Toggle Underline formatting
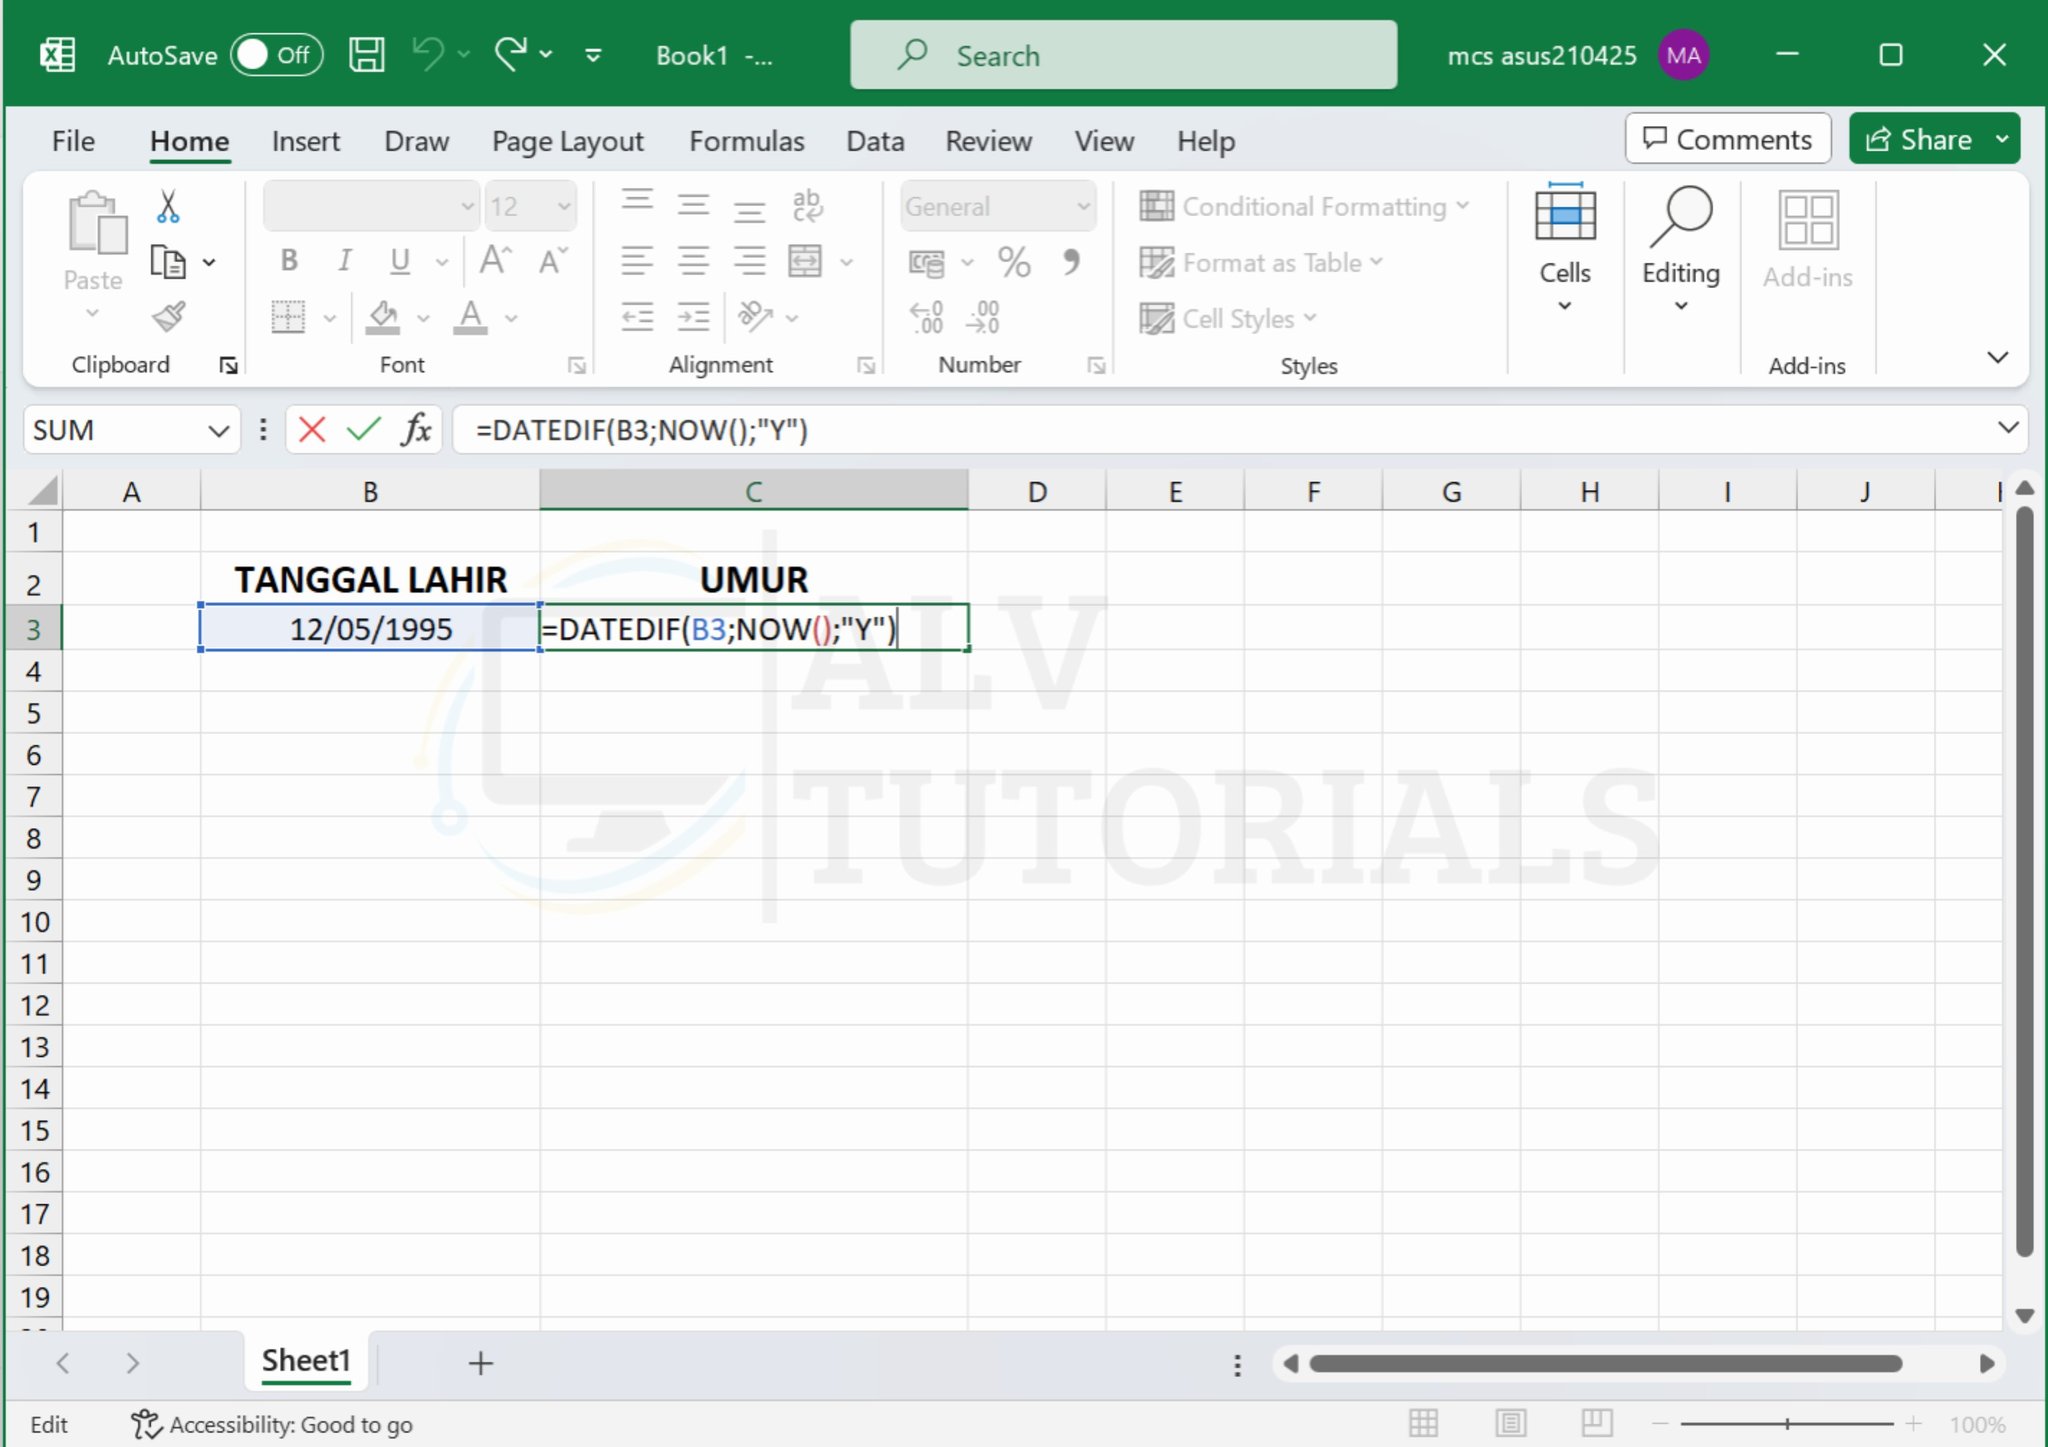This screenshot has width=2048, height=1447. coord(400,261)
